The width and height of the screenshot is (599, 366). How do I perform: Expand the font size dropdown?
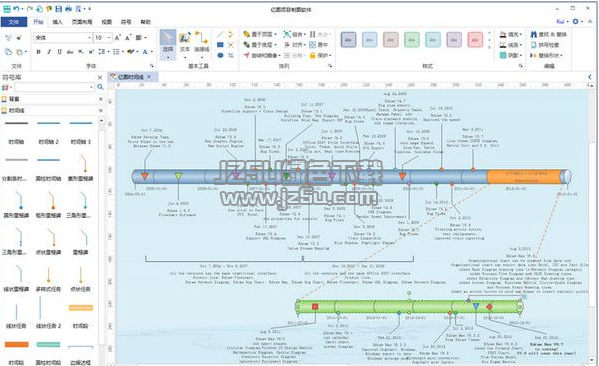(x=103, y=37)
